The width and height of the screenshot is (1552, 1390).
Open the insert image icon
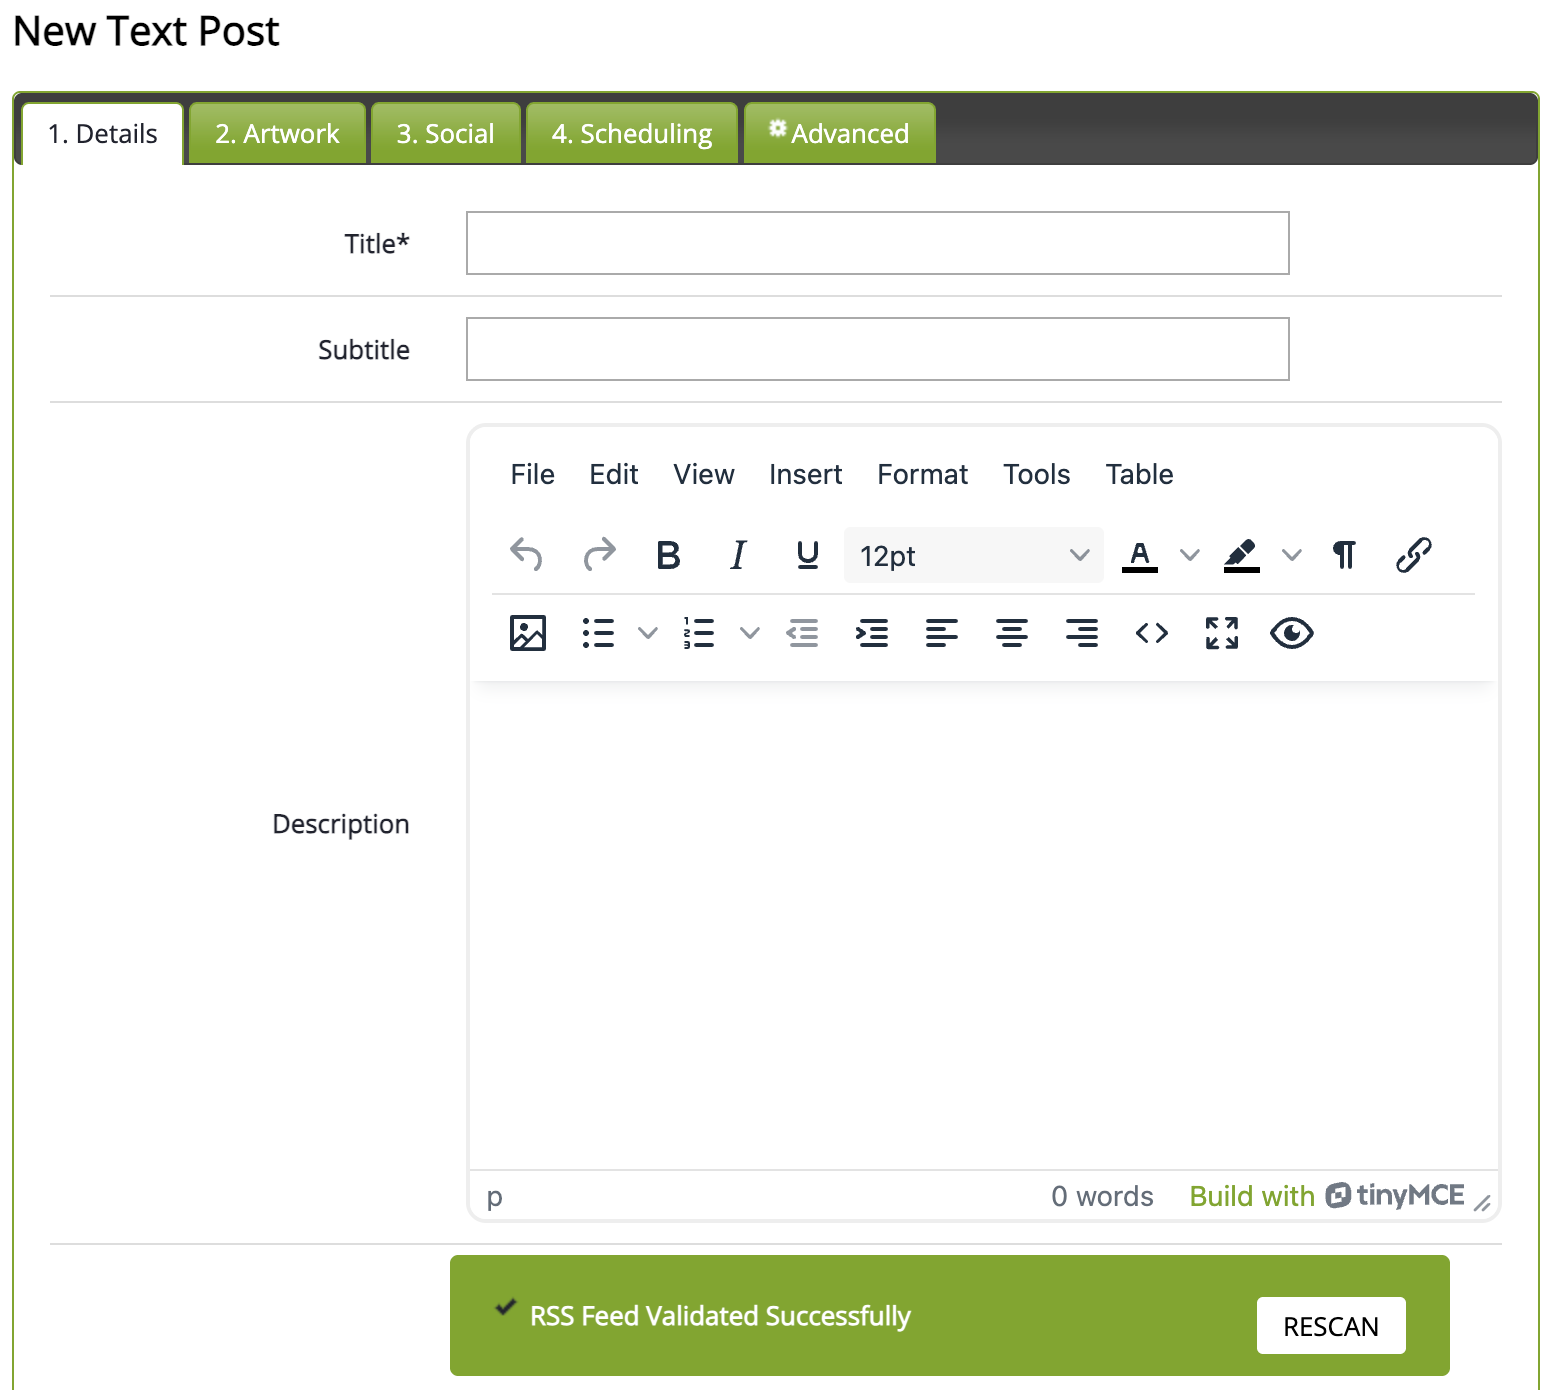pos(528,633)
